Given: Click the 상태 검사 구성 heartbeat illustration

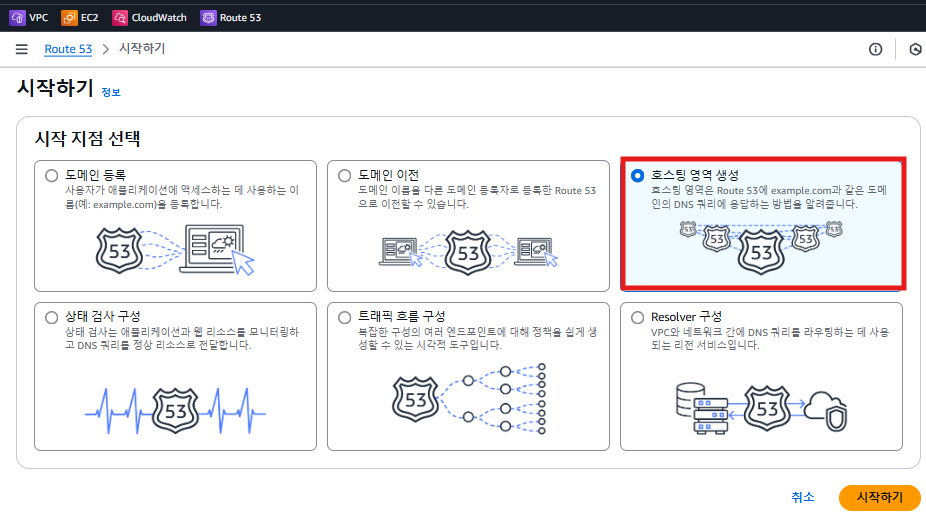Looking at the screenshot, I should (x=175, y=410).
